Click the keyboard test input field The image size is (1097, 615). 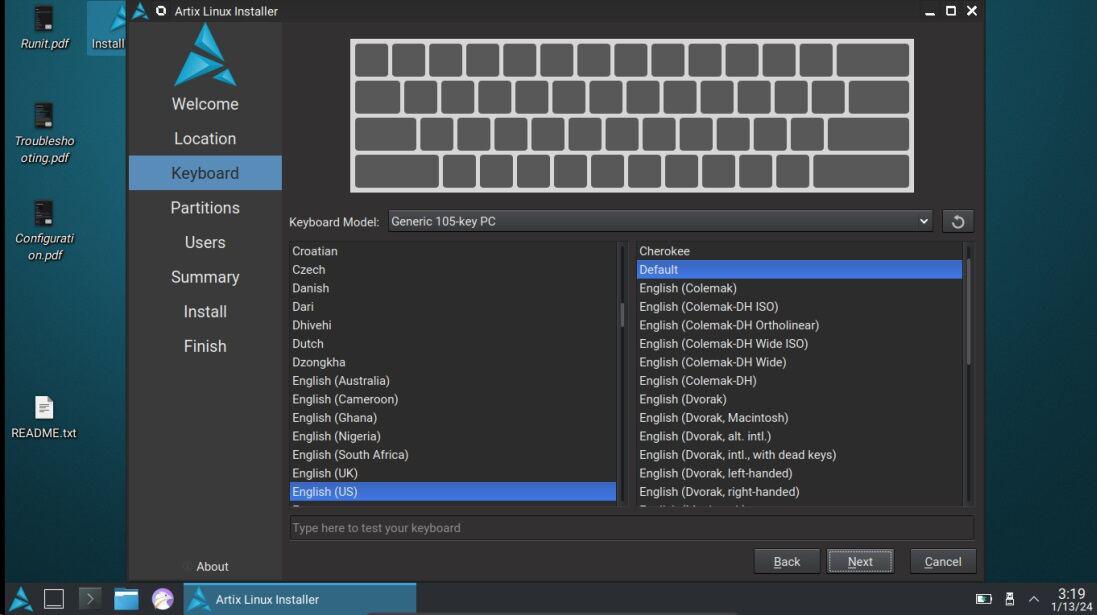pyautogui.click(x=631, y=528)
